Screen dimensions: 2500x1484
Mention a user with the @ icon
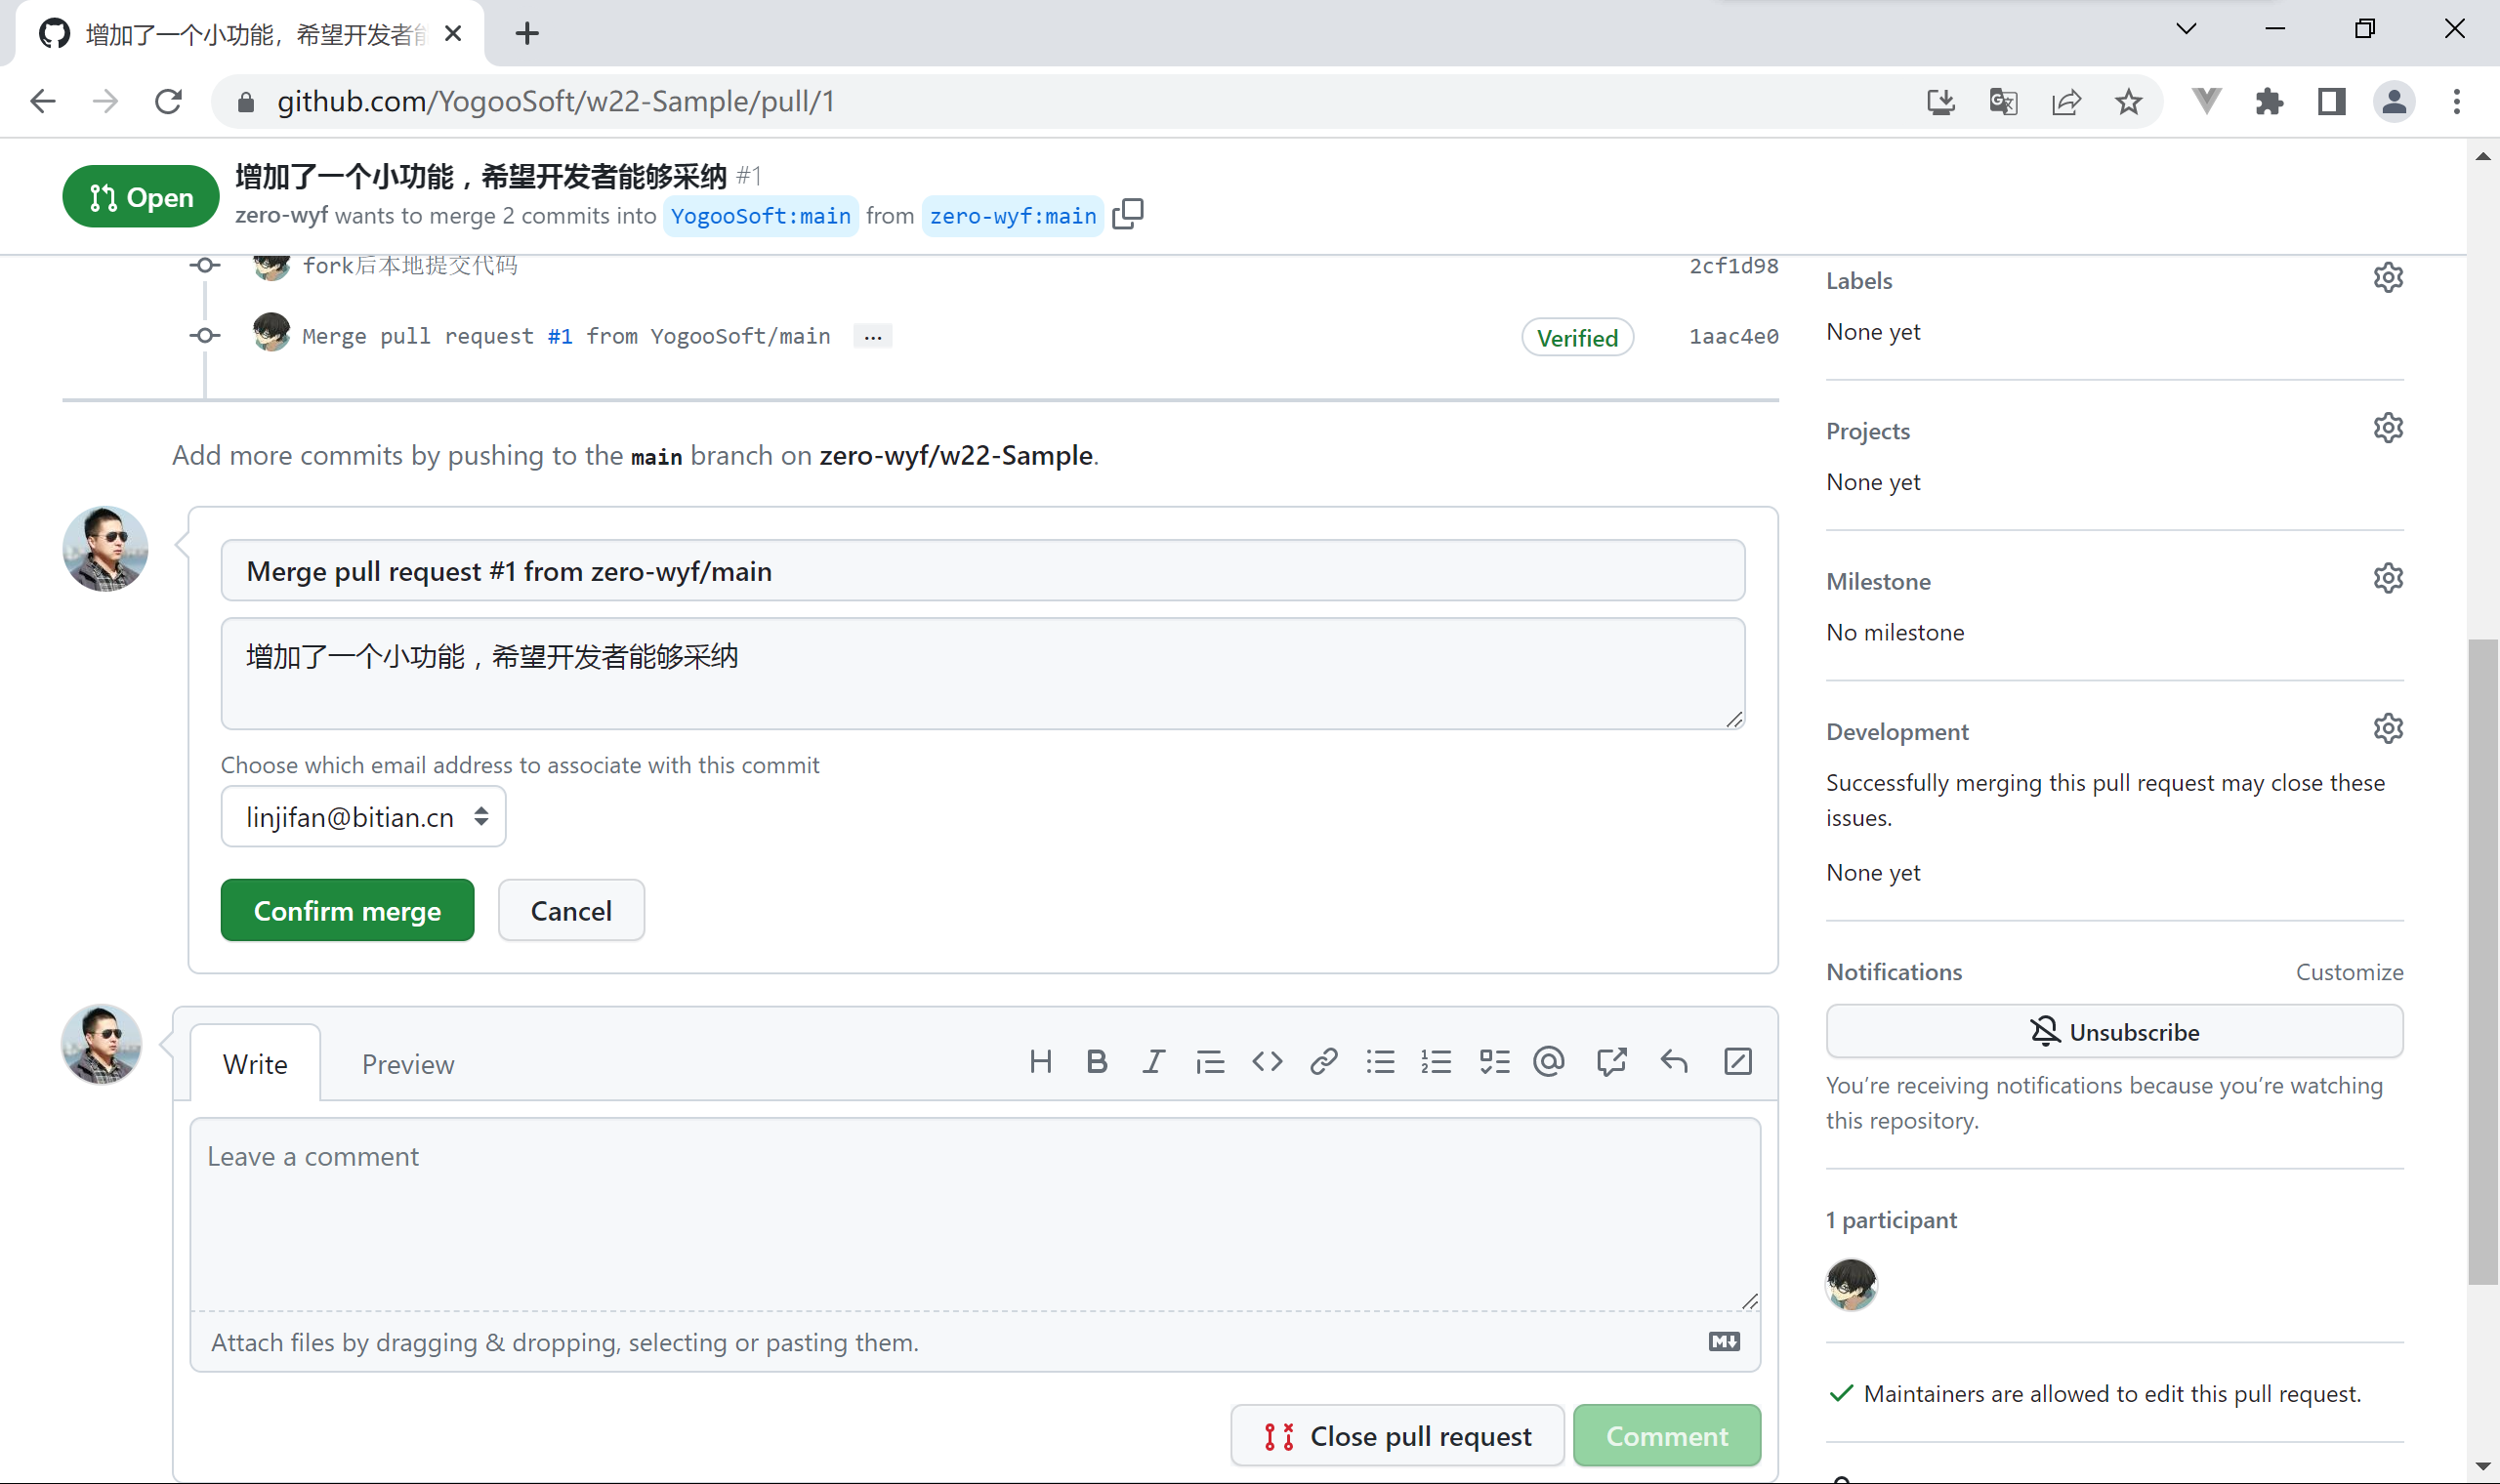pyautogui.click(x=1547, y=1061)
